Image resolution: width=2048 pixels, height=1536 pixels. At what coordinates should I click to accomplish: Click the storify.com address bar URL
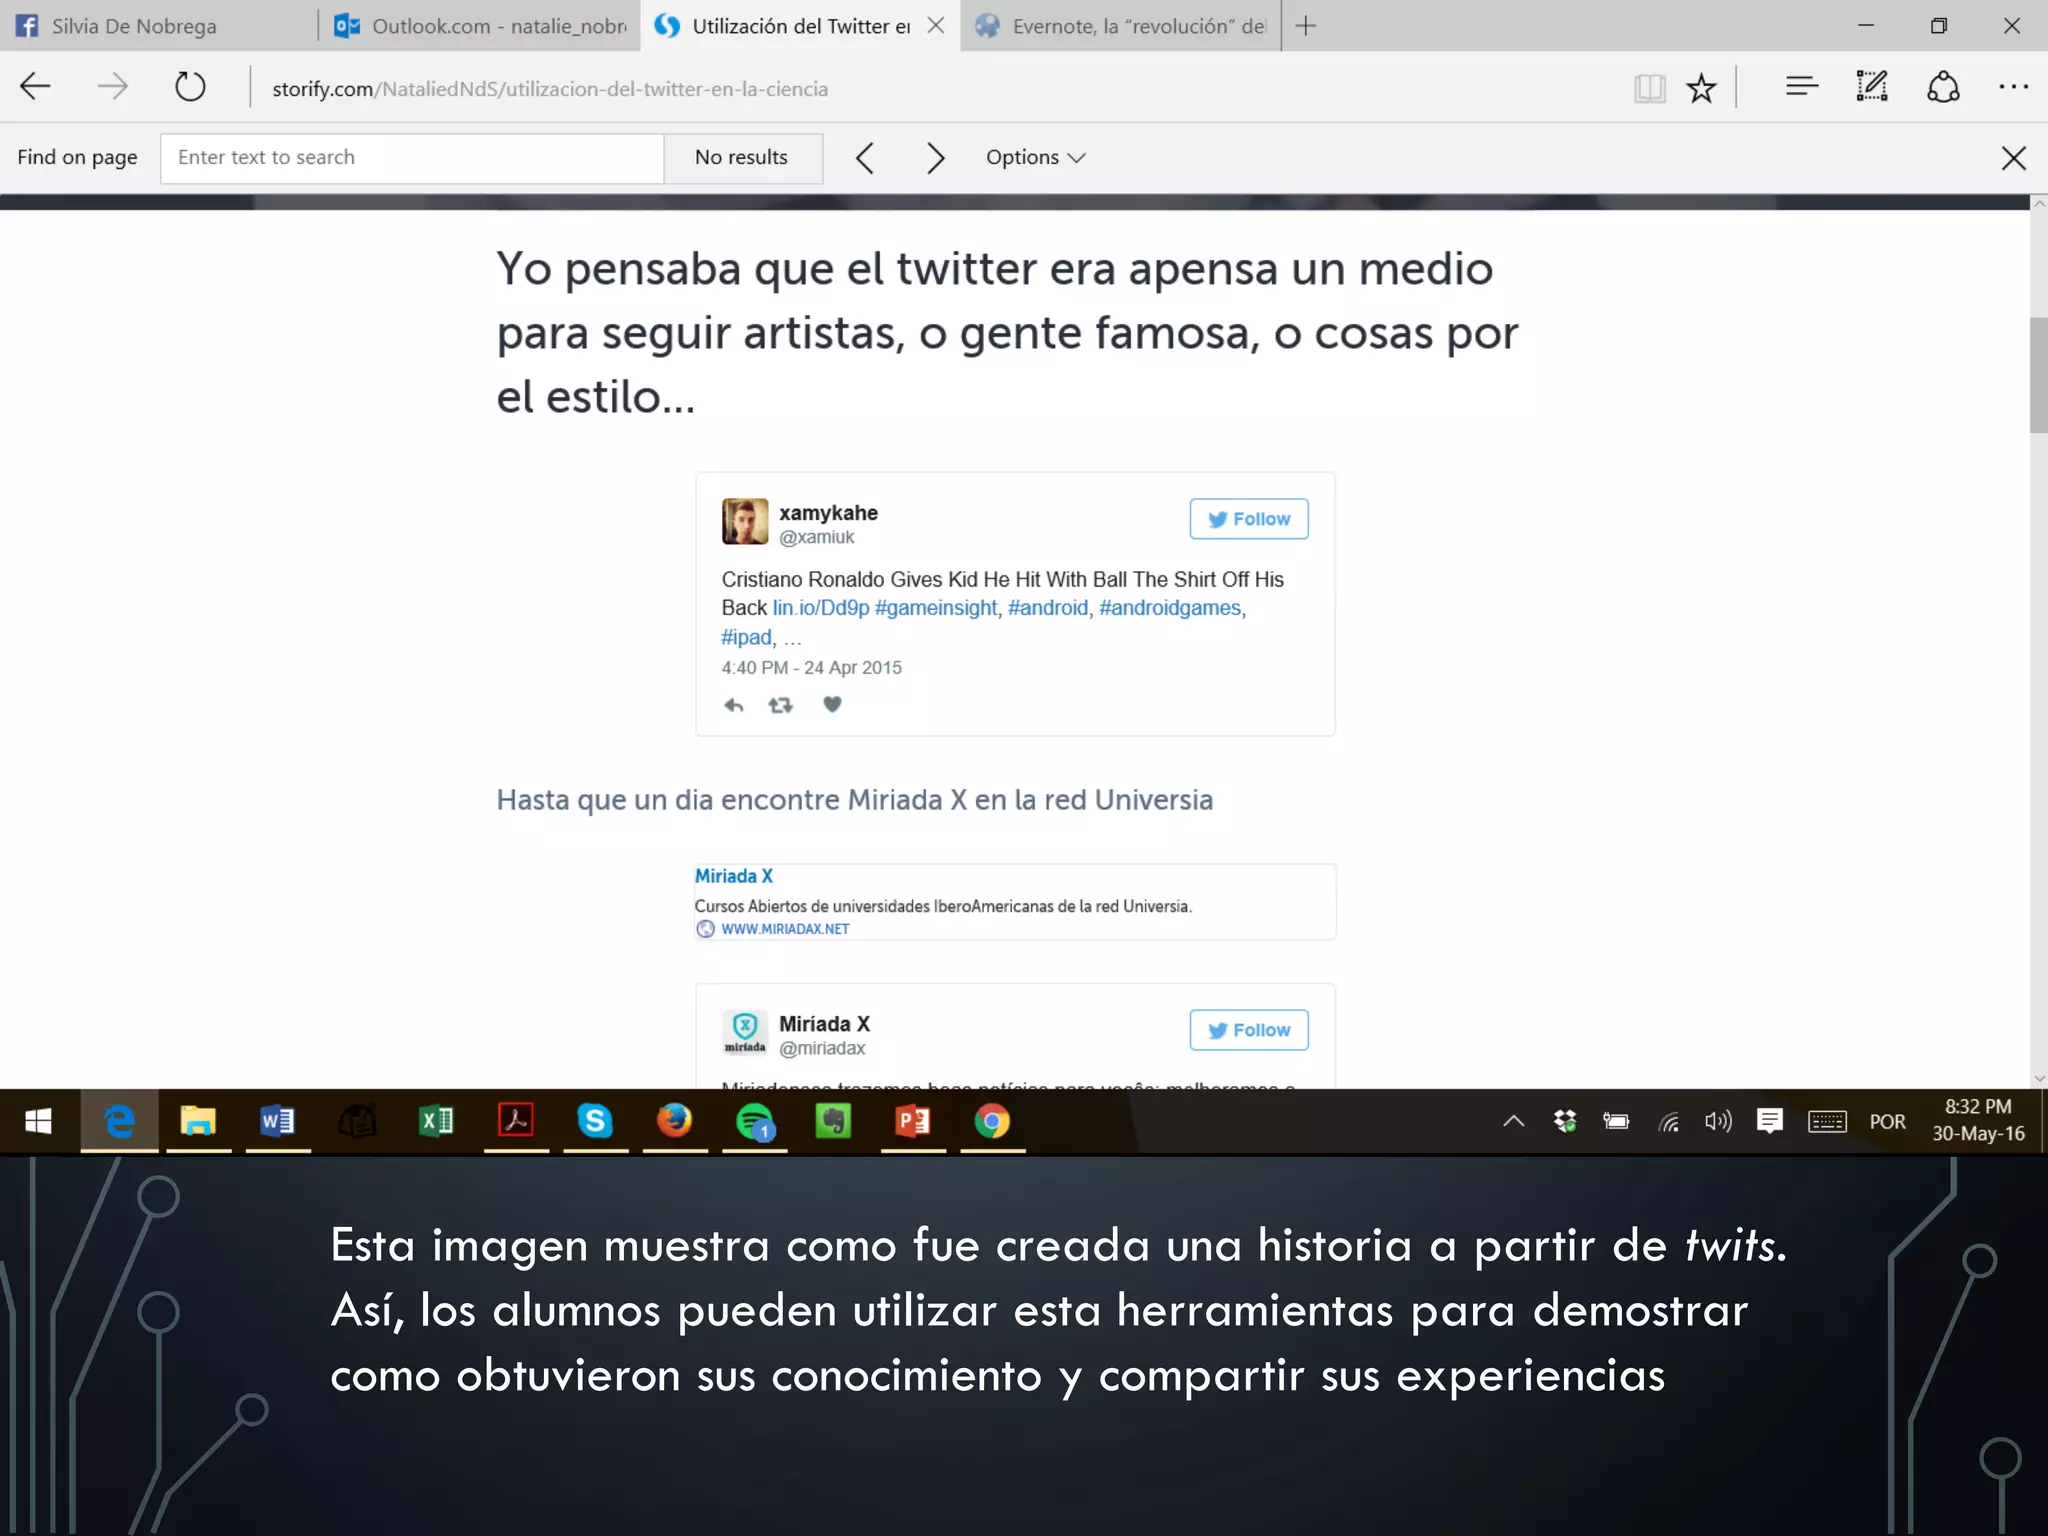coord(550,89)
